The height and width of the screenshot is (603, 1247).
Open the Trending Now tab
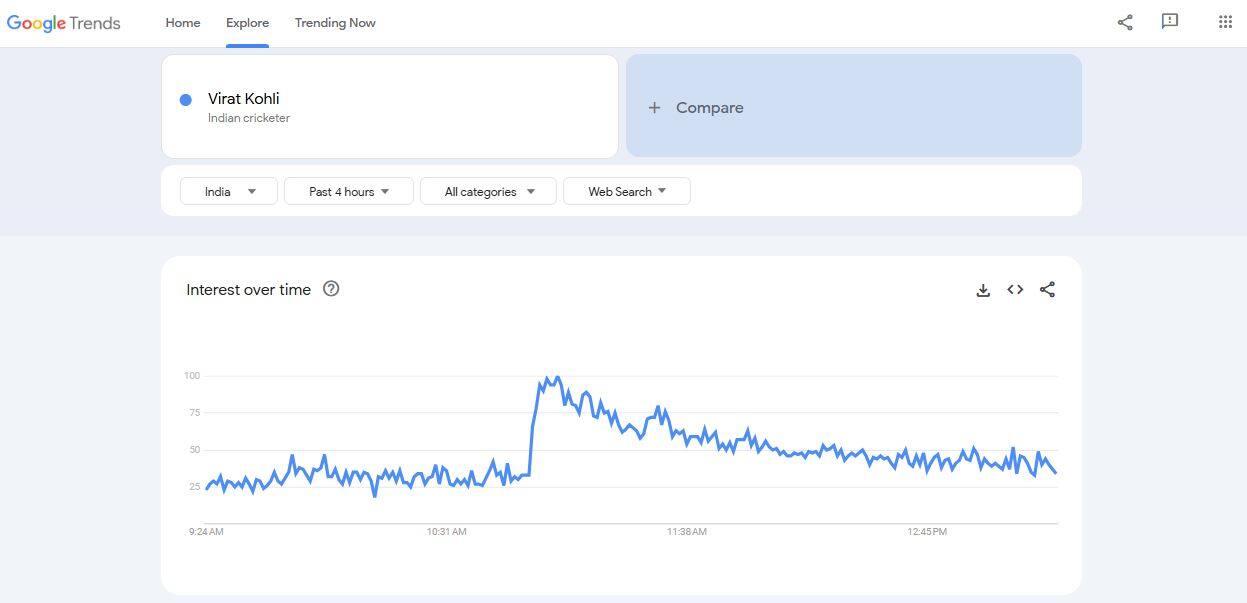(335, 23)
